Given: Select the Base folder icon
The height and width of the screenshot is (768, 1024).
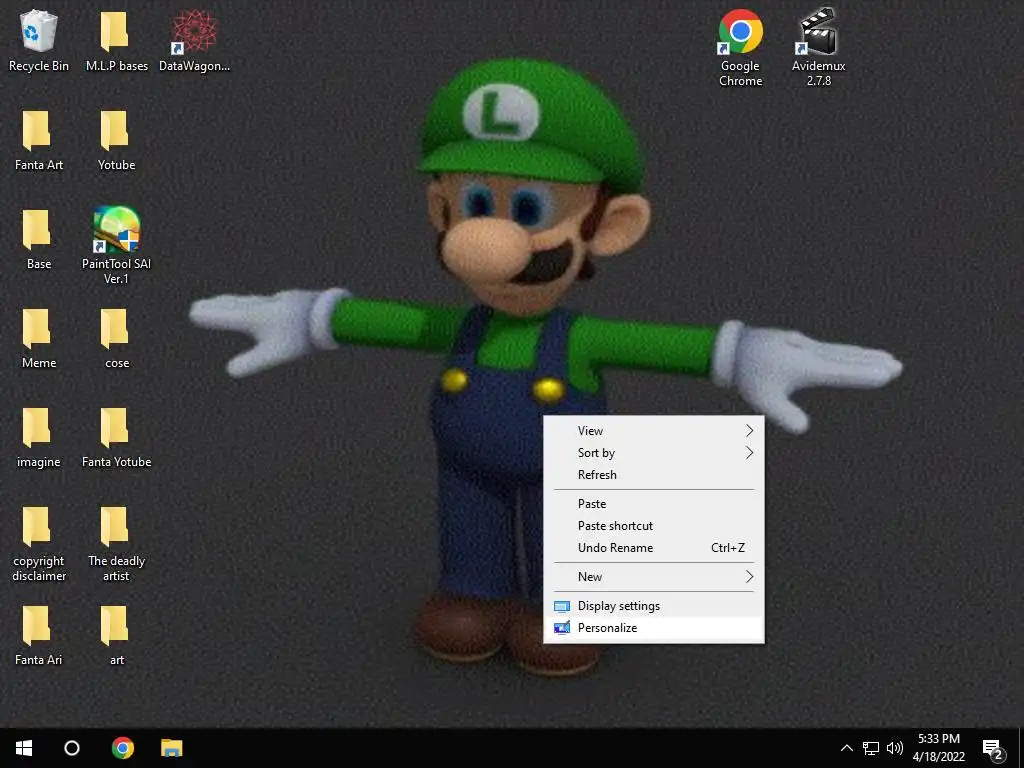Looking at the screenshot, I should pos(39,240).
